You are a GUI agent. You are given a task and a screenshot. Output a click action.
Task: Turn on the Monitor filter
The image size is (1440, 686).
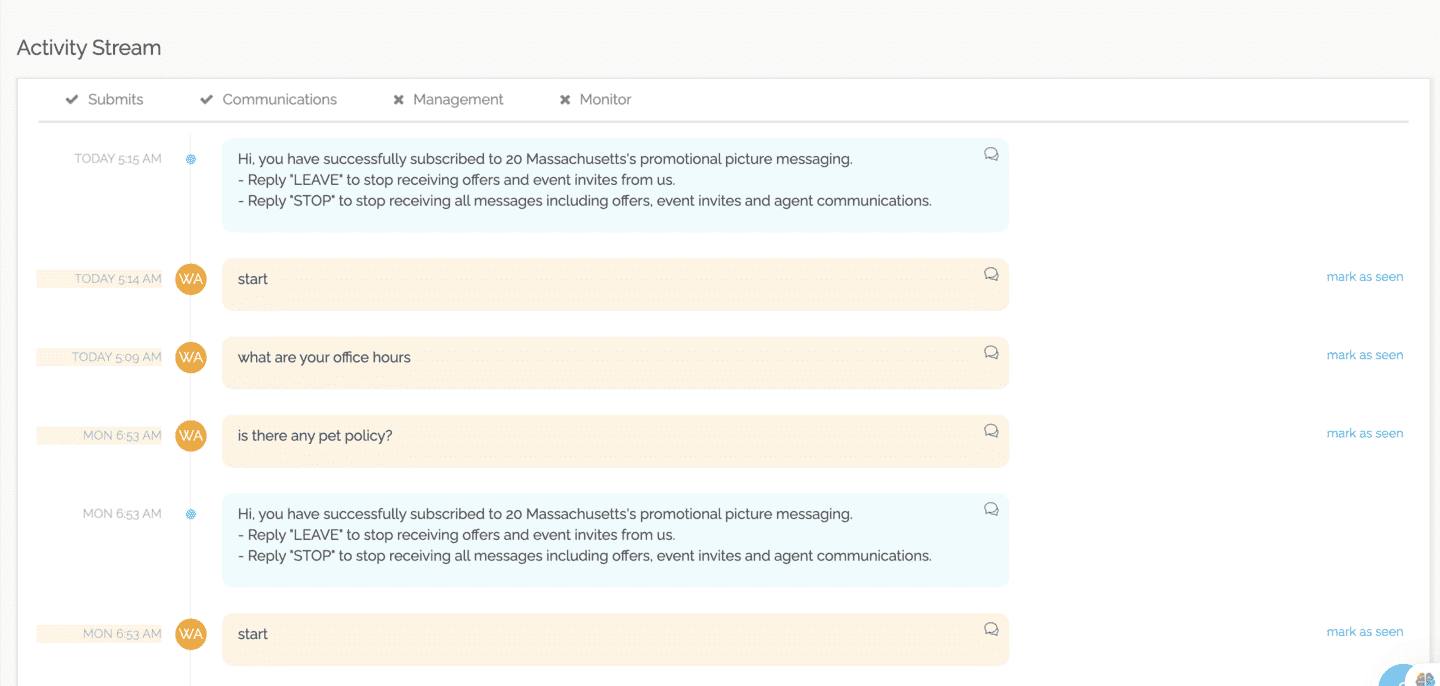click(x=595, y=100)
